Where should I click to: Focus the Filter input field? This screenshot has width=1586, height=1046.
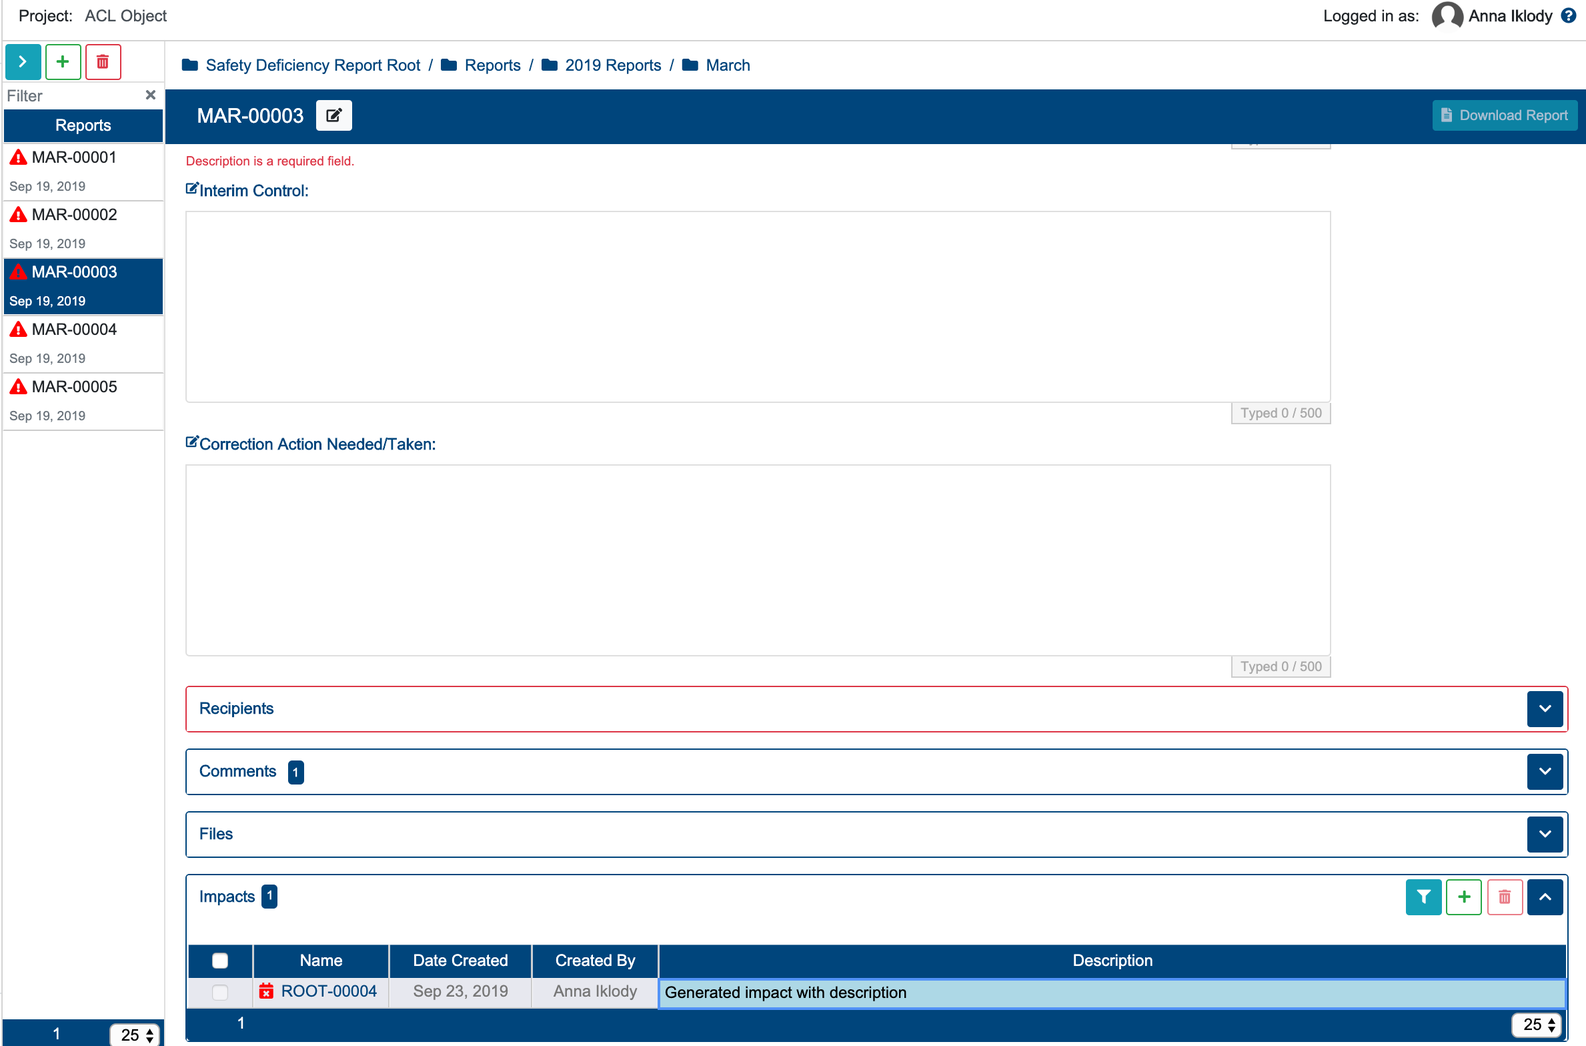[x=73, y=96]
